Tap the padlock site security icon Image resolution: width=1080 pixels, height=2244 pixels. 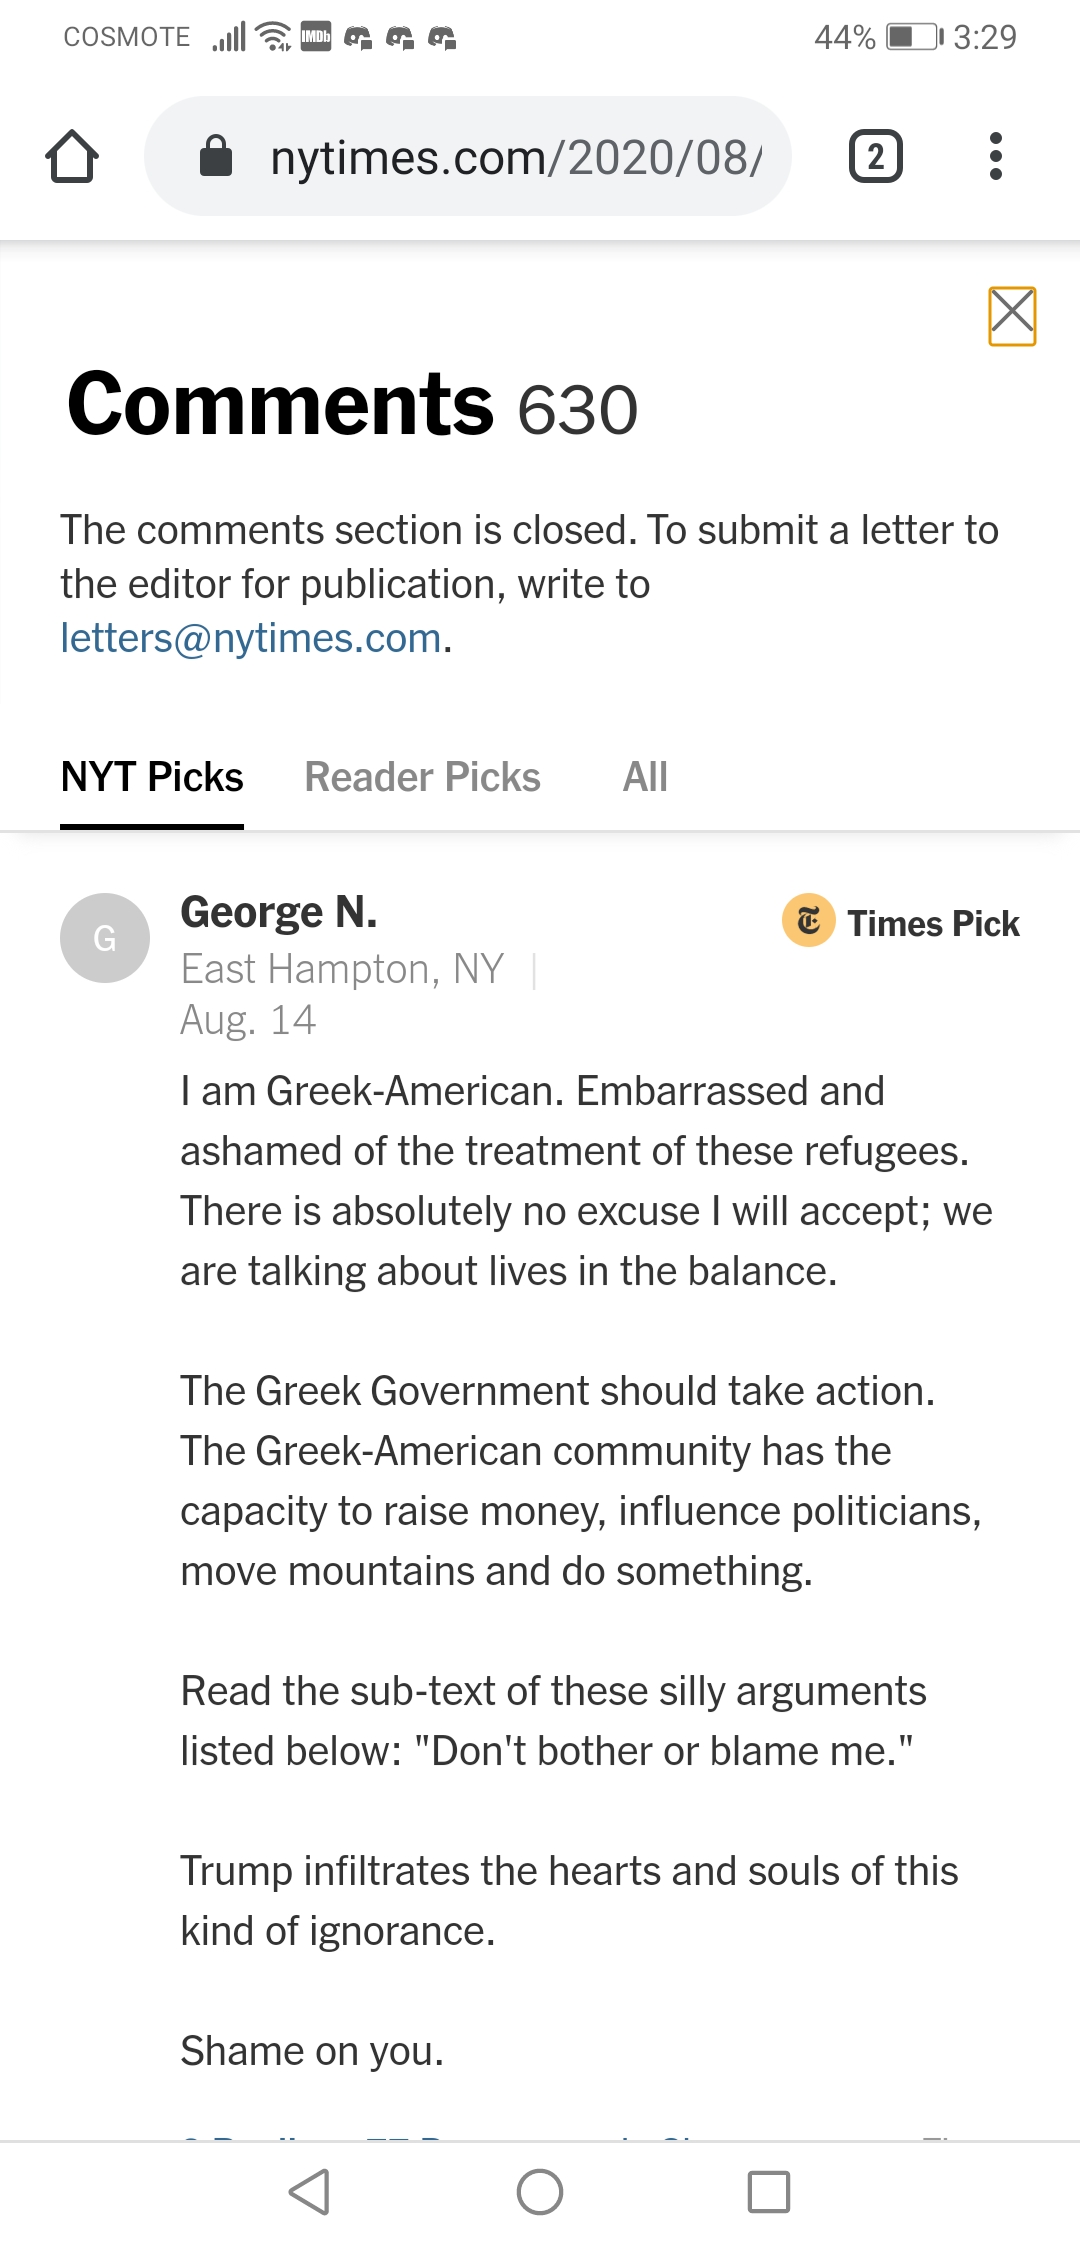[216, 157]
